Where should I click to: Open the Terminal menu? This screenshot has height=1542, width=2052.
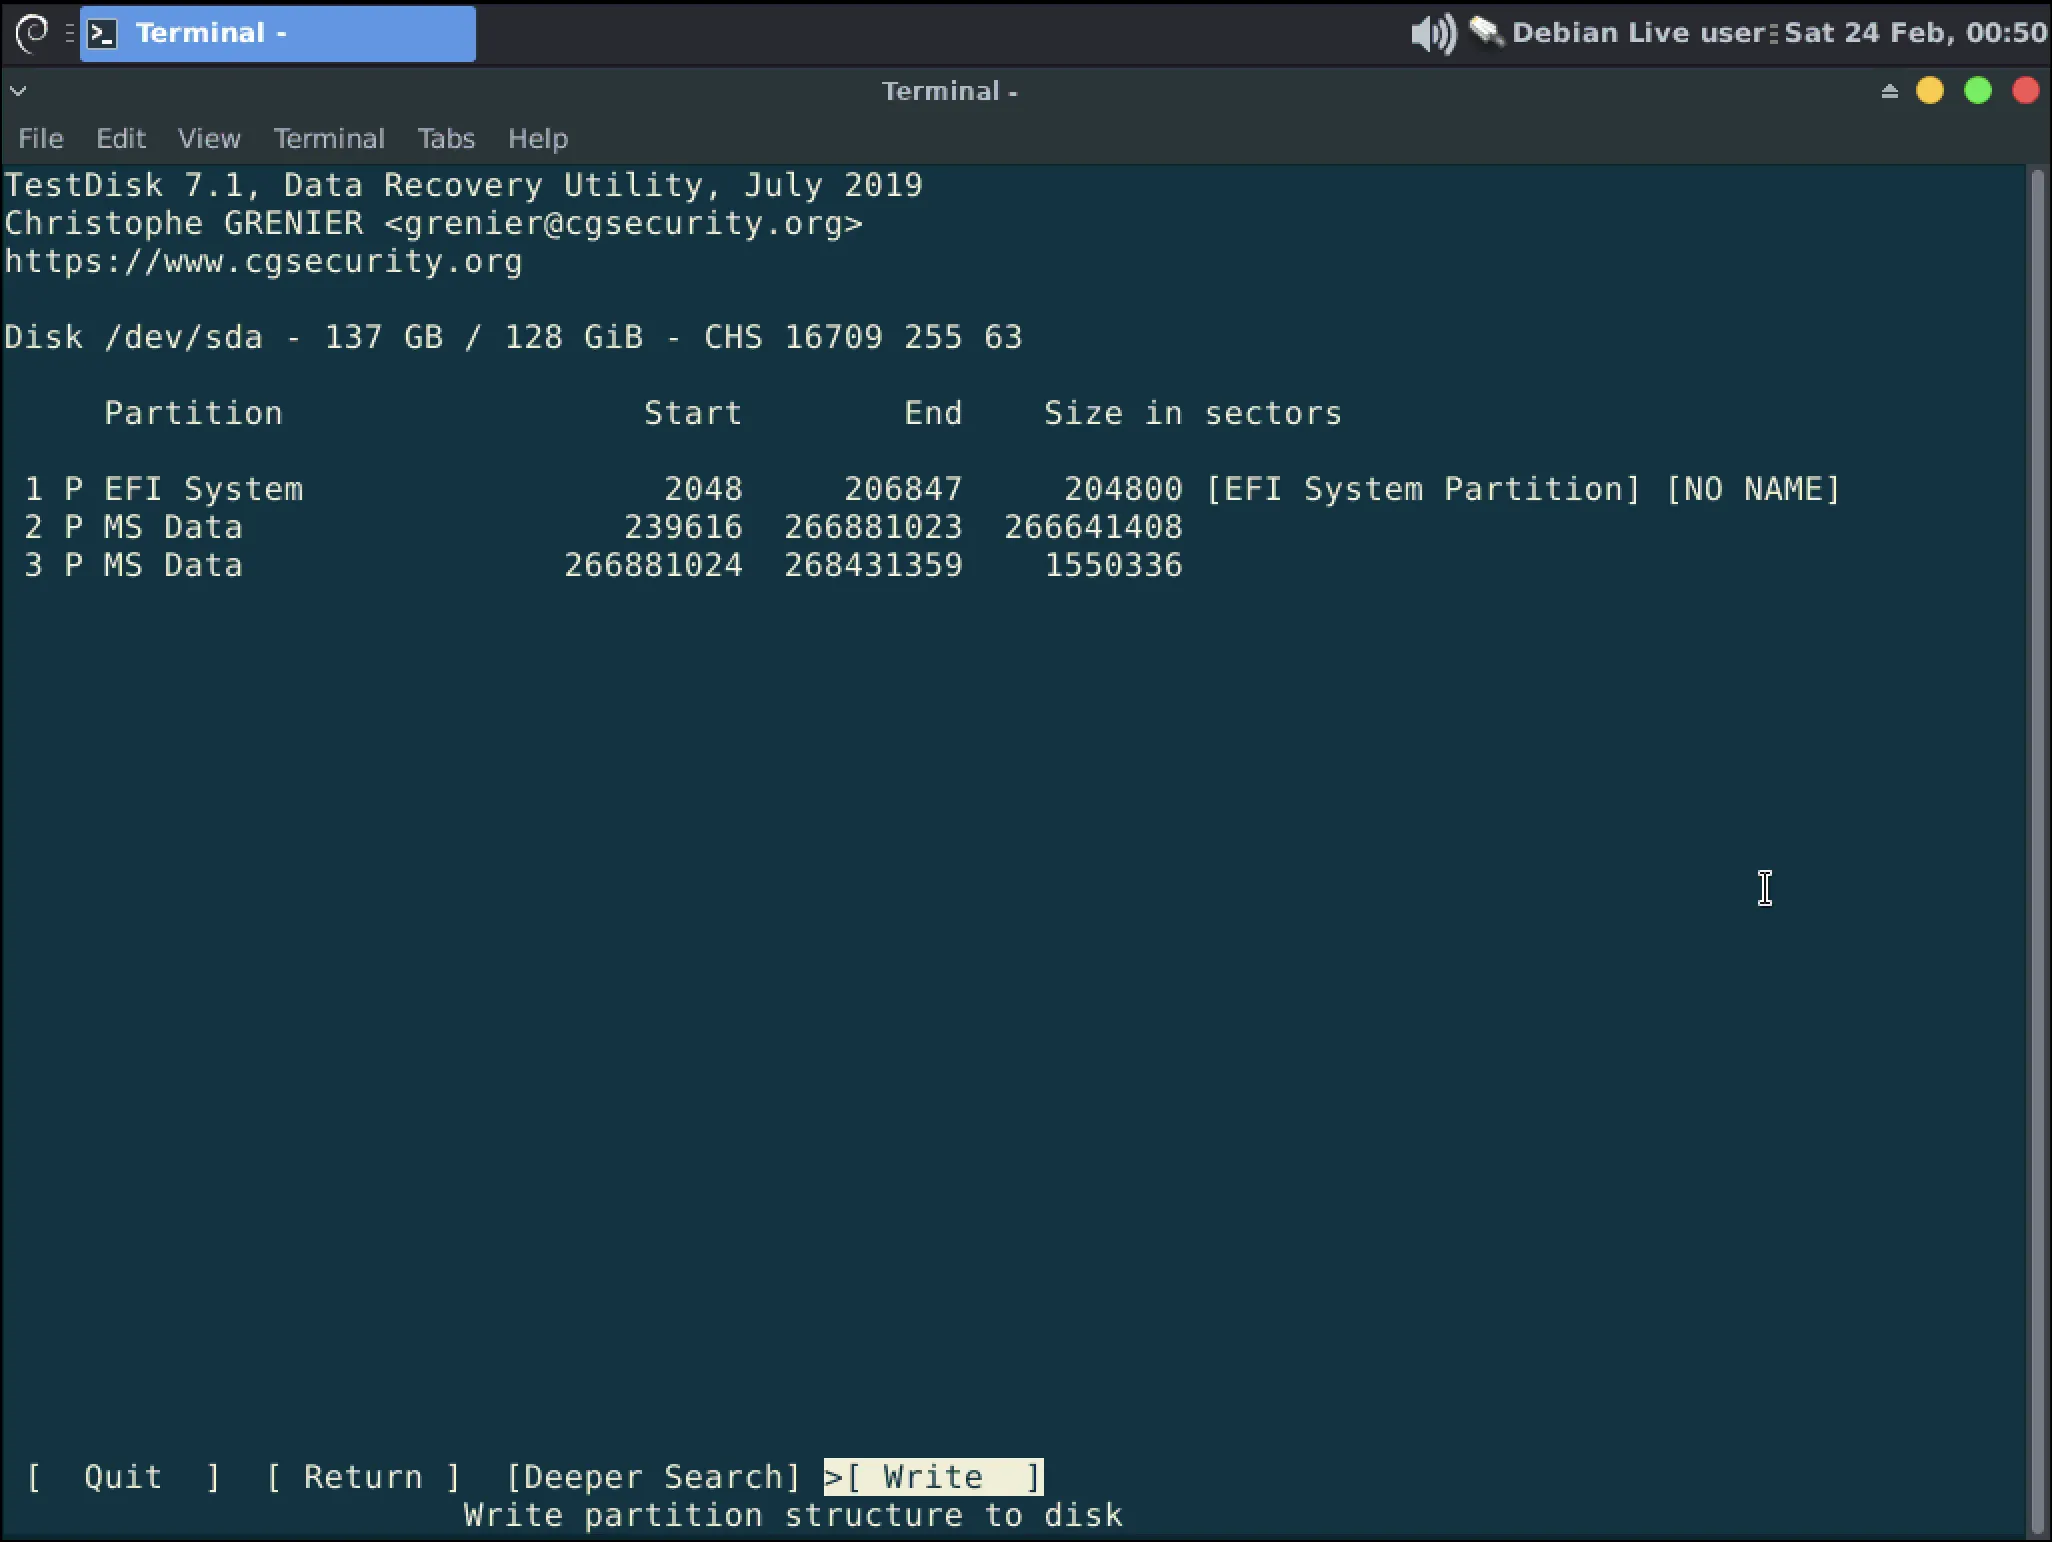(329, 139)
